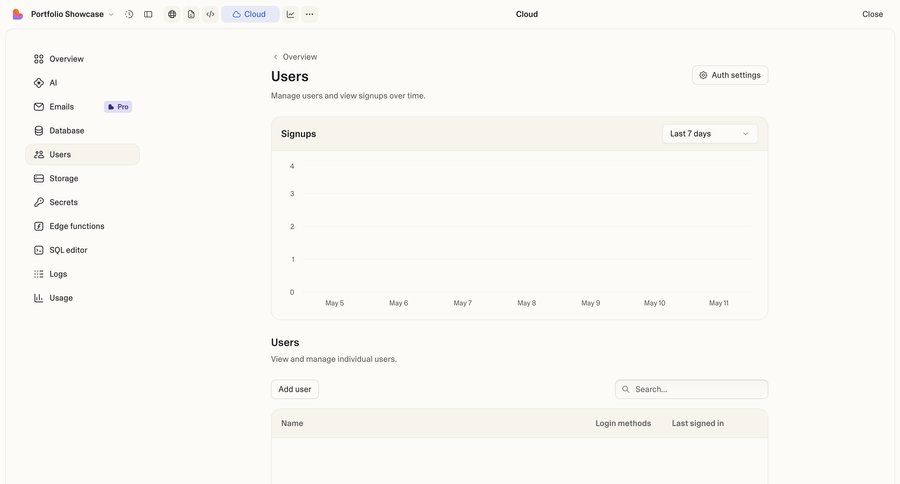Open Storage section

click(82, 179)
